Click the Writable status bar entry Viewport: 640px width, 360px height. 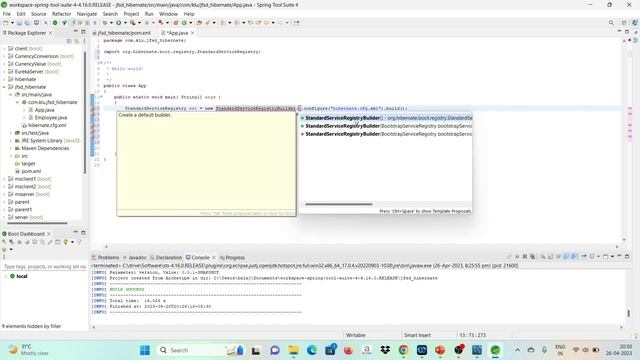[x=356, y=335]
